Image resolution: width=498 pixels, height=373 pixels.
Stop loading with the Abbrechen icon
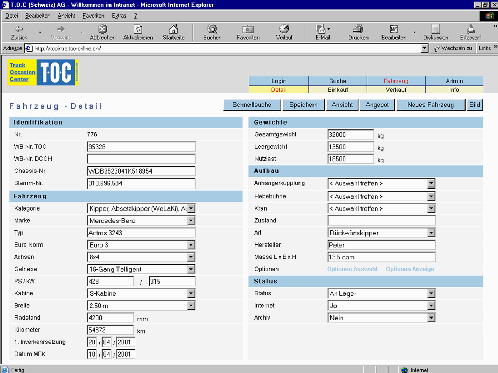pos(102,32)
